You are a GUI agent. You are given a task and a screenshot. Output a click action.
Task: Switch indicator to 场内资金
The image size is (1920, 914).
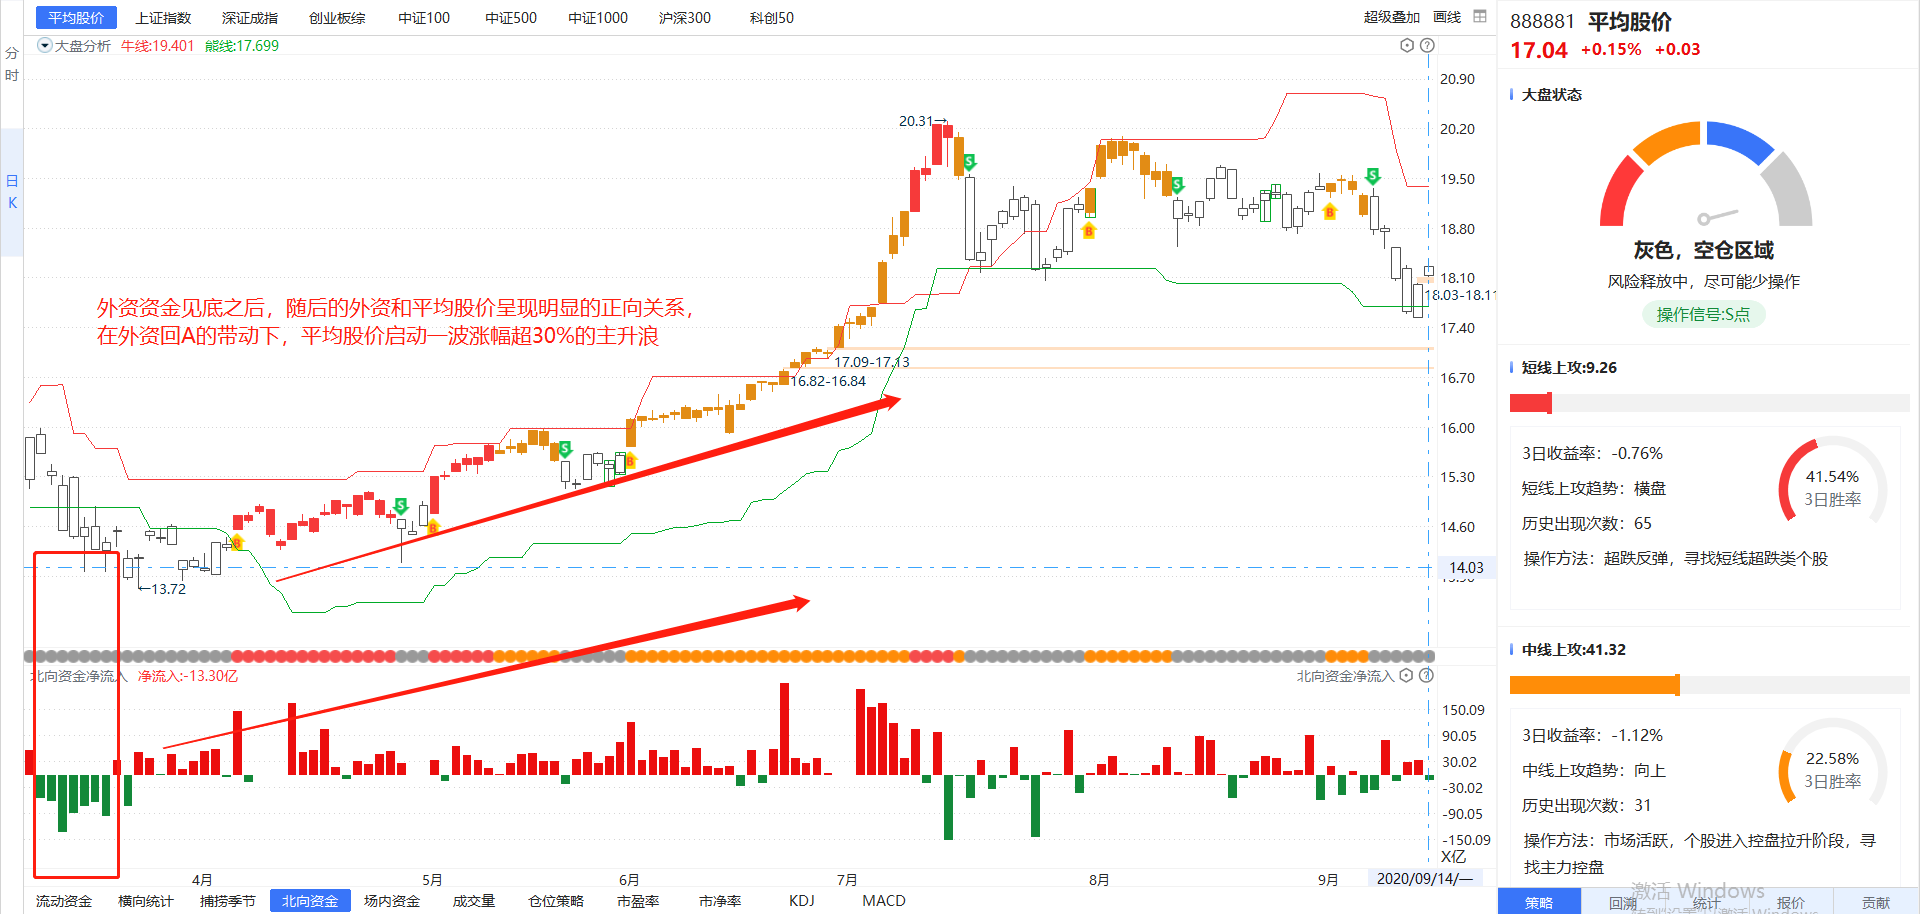392,901
